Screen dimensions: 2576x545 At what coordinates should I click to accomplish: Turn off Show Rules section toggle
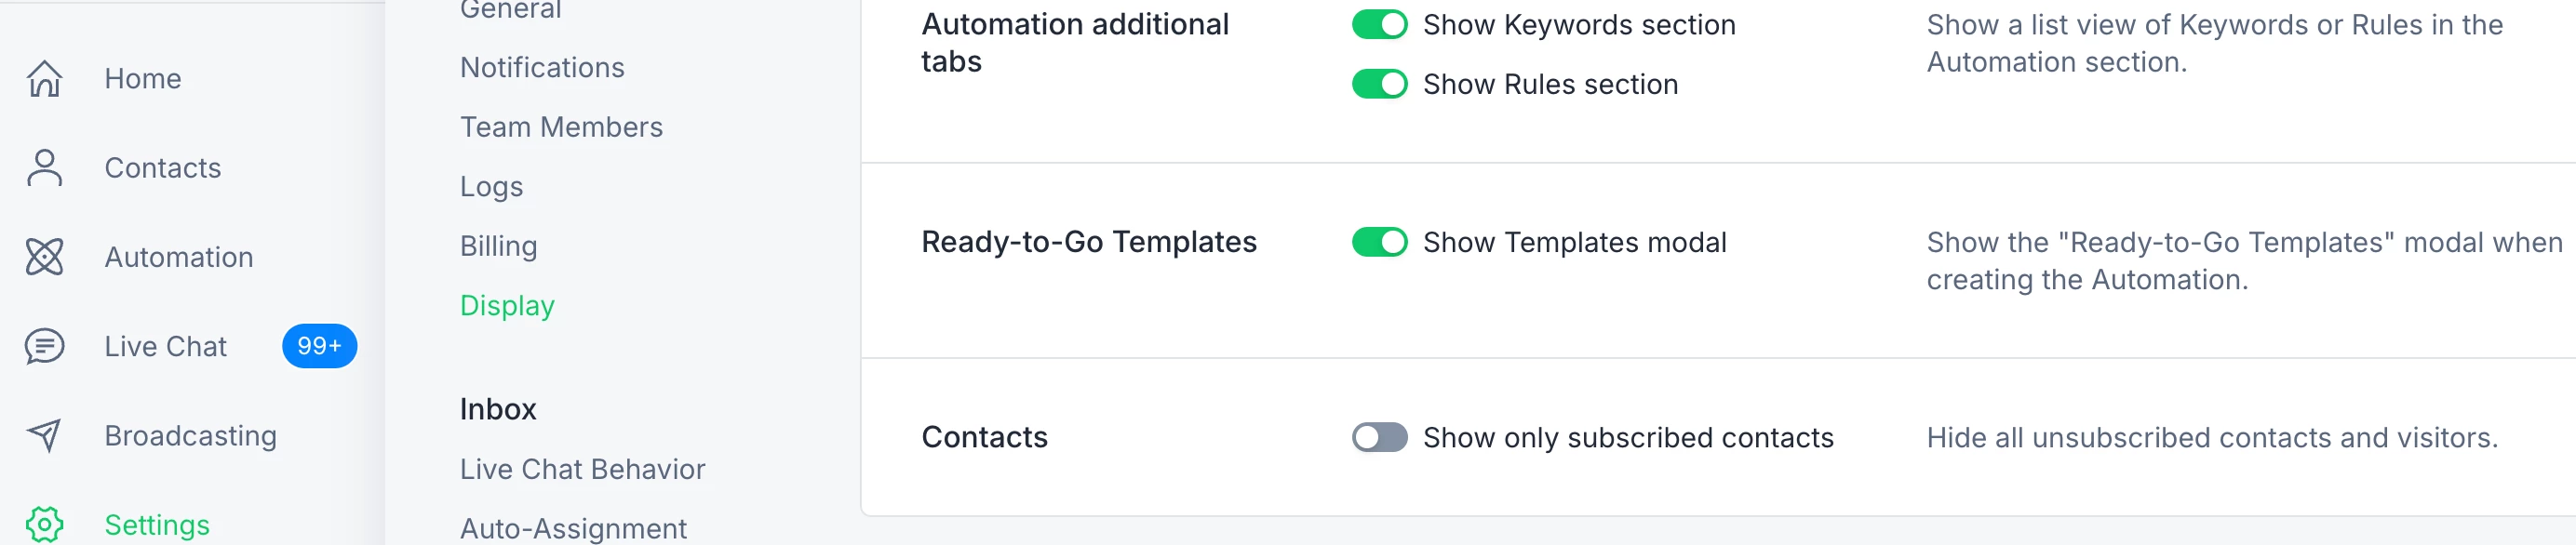(1379, 84)
